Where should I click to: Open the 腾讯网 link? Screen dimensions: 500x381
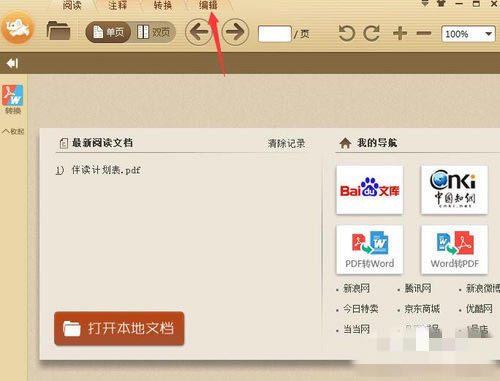click(418, 288)
